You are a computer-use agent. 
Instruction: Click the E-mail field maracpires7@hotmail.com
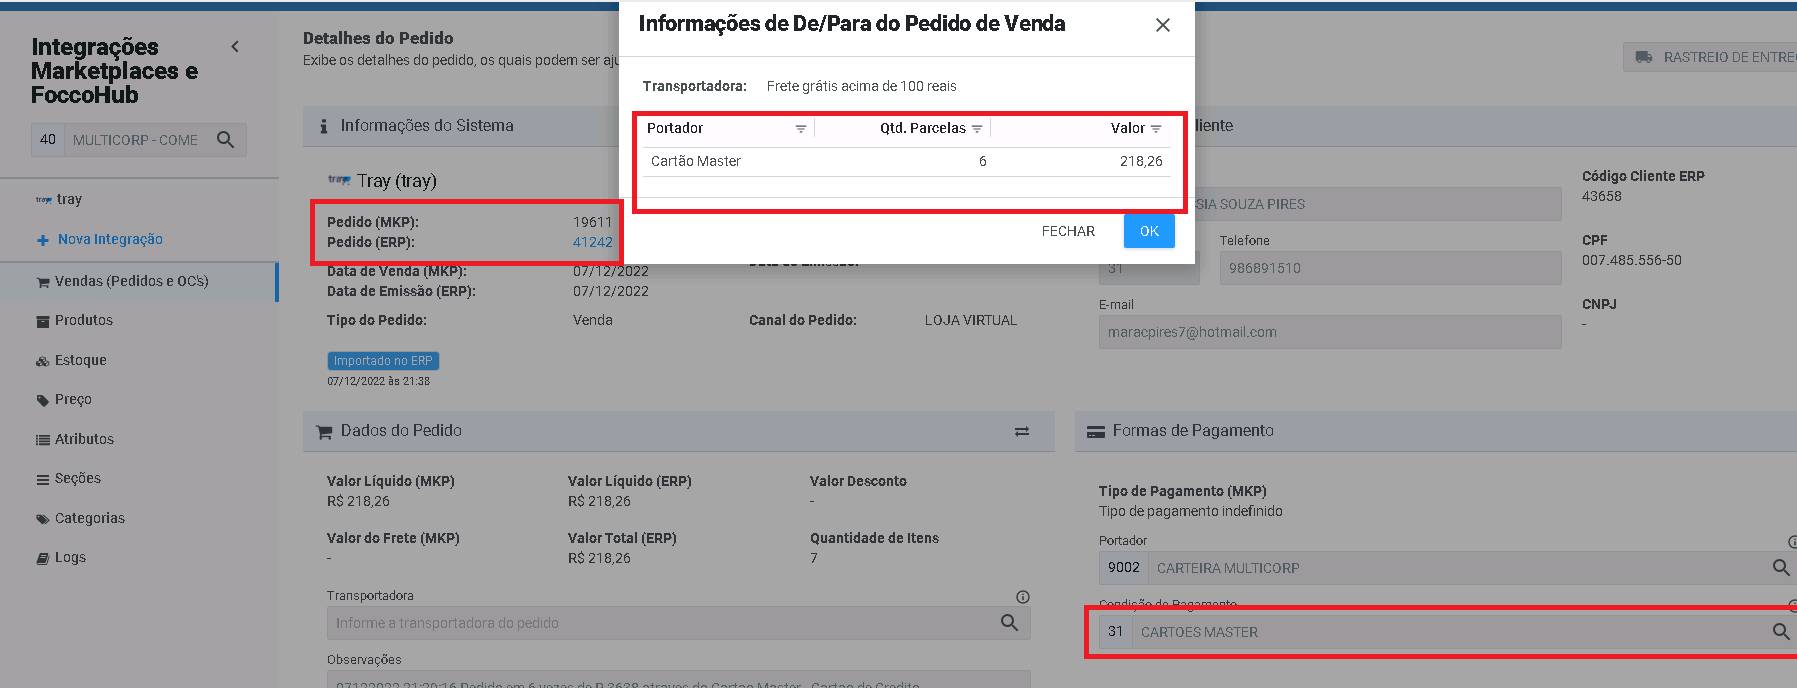tap(1330, 332)
